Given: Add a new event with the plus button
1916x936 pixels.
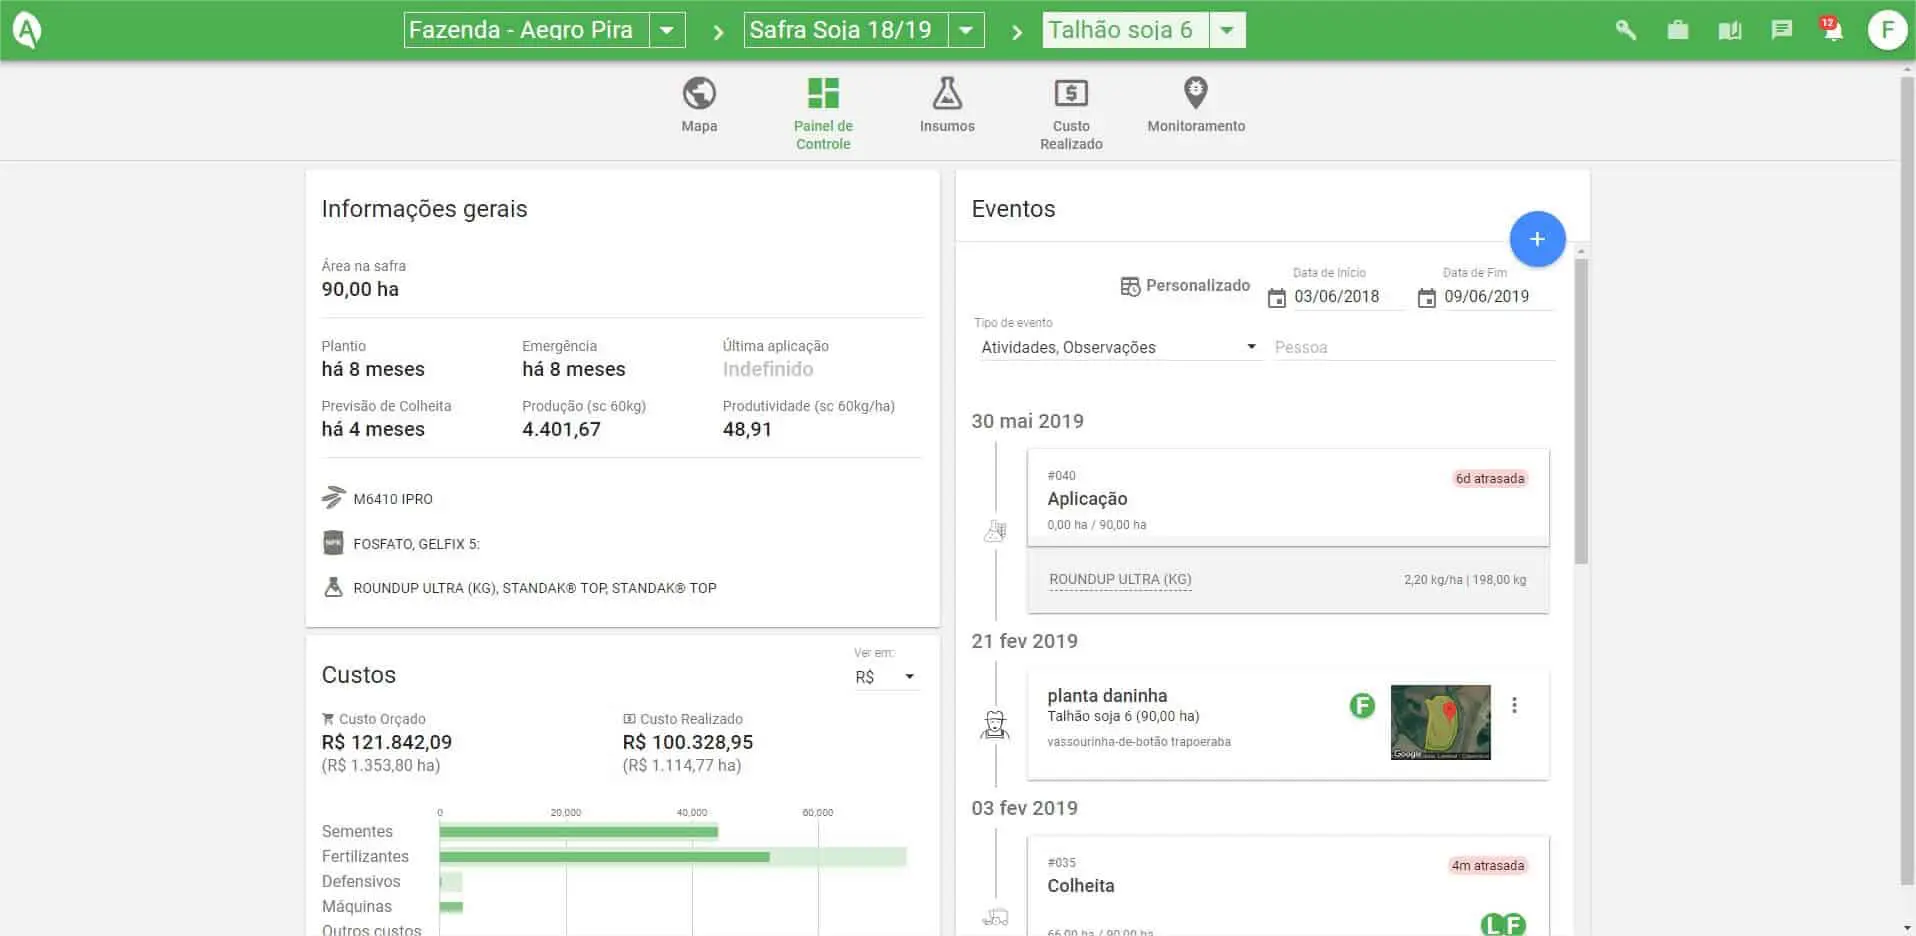Looking at the screenshot, I should (1537, 239).
